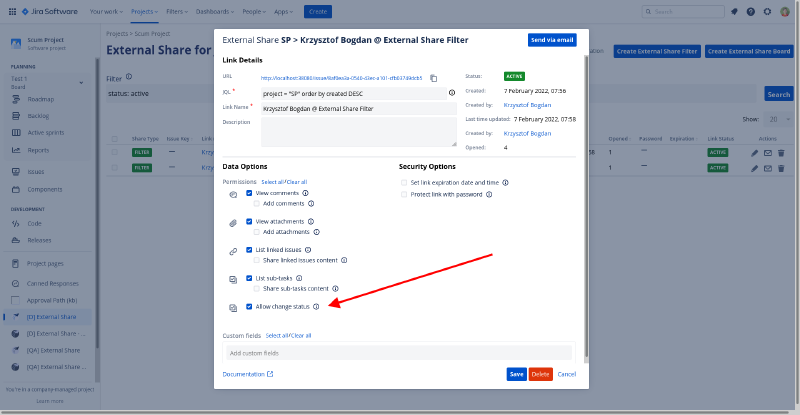This screenshot has width=800, height=415.
Task: Click info icon next to Add comments
Action: [x=311, y=203]
